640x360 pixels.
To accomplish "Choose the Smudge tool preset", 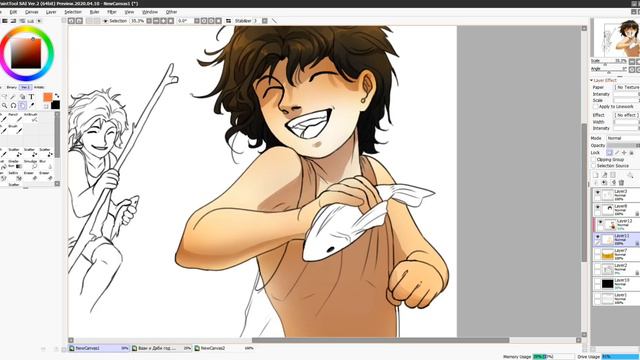I will pyautogui.click(x=30, y=164).
